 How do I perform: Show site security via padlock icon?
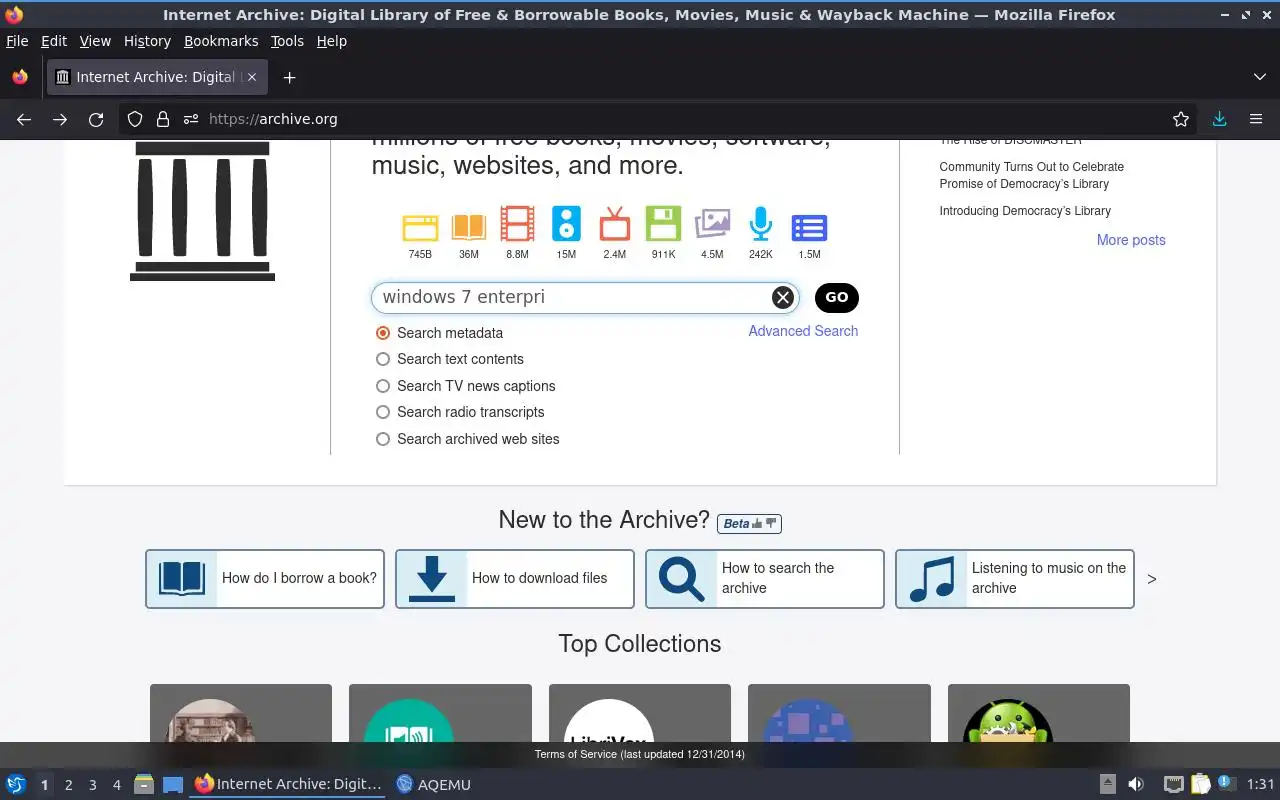(x=163, y=119)
